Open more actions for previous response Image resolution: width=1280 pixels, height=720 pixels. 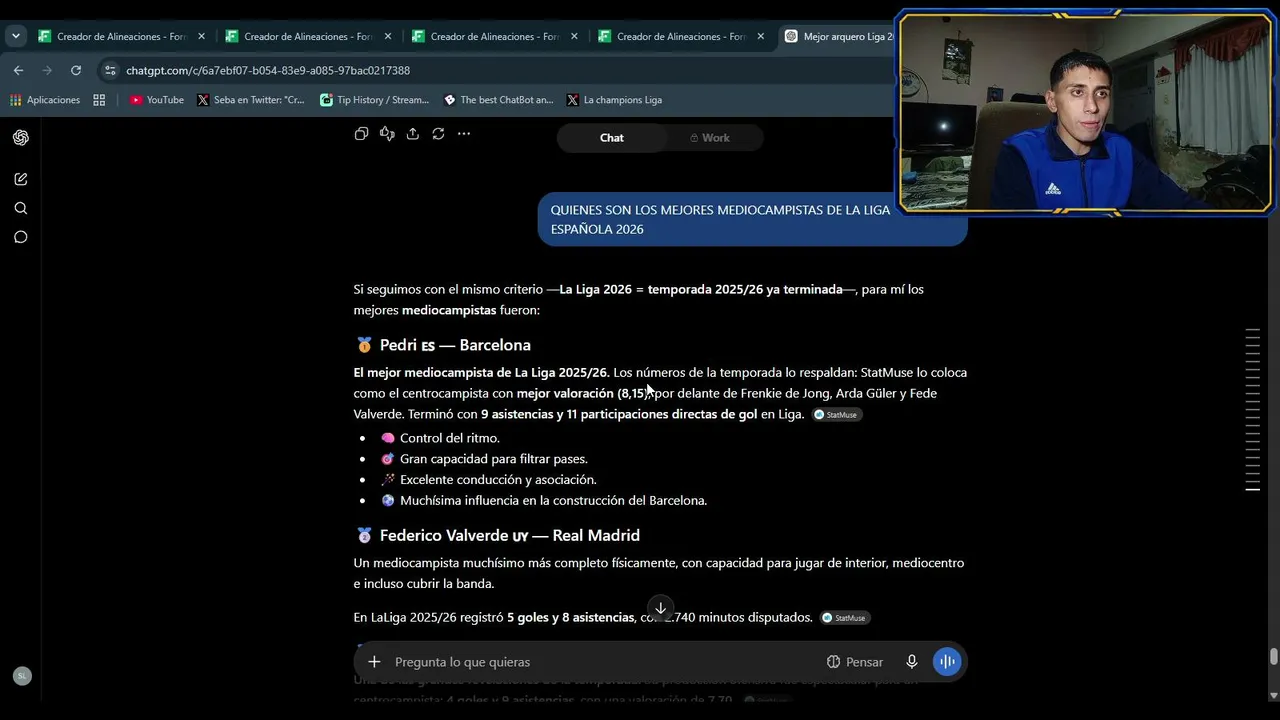(x=464, y=134)
